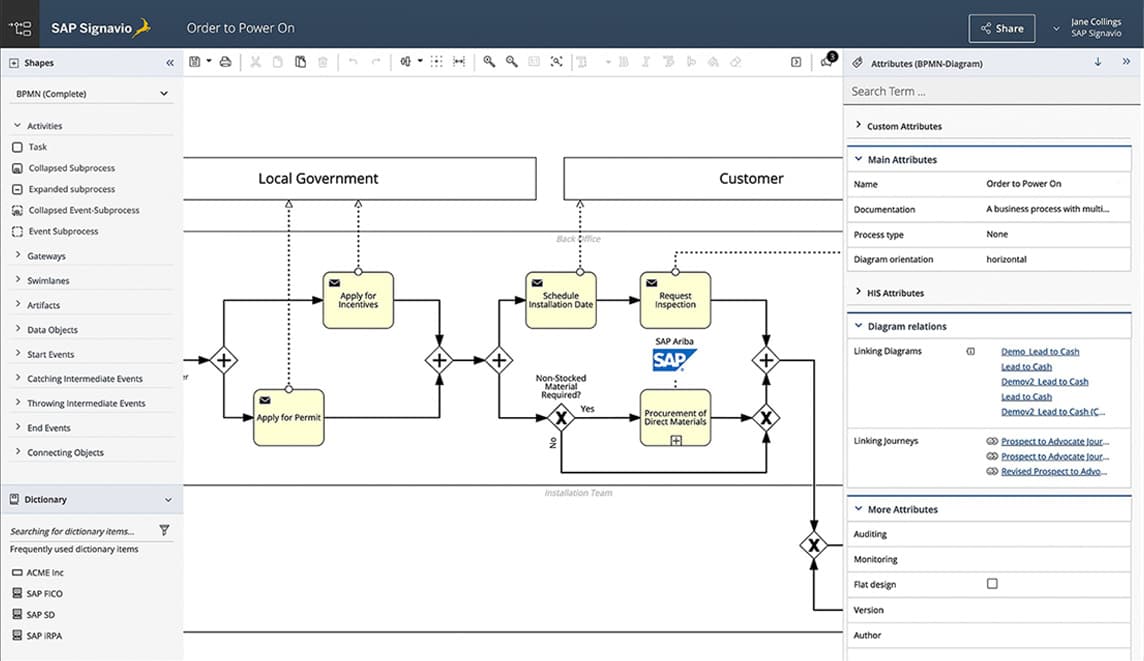The width and height of the screenshot is (1144, 661).
Task: Click the zoom to selection icon
Action: pyautogui.click(x=556, y=62)
